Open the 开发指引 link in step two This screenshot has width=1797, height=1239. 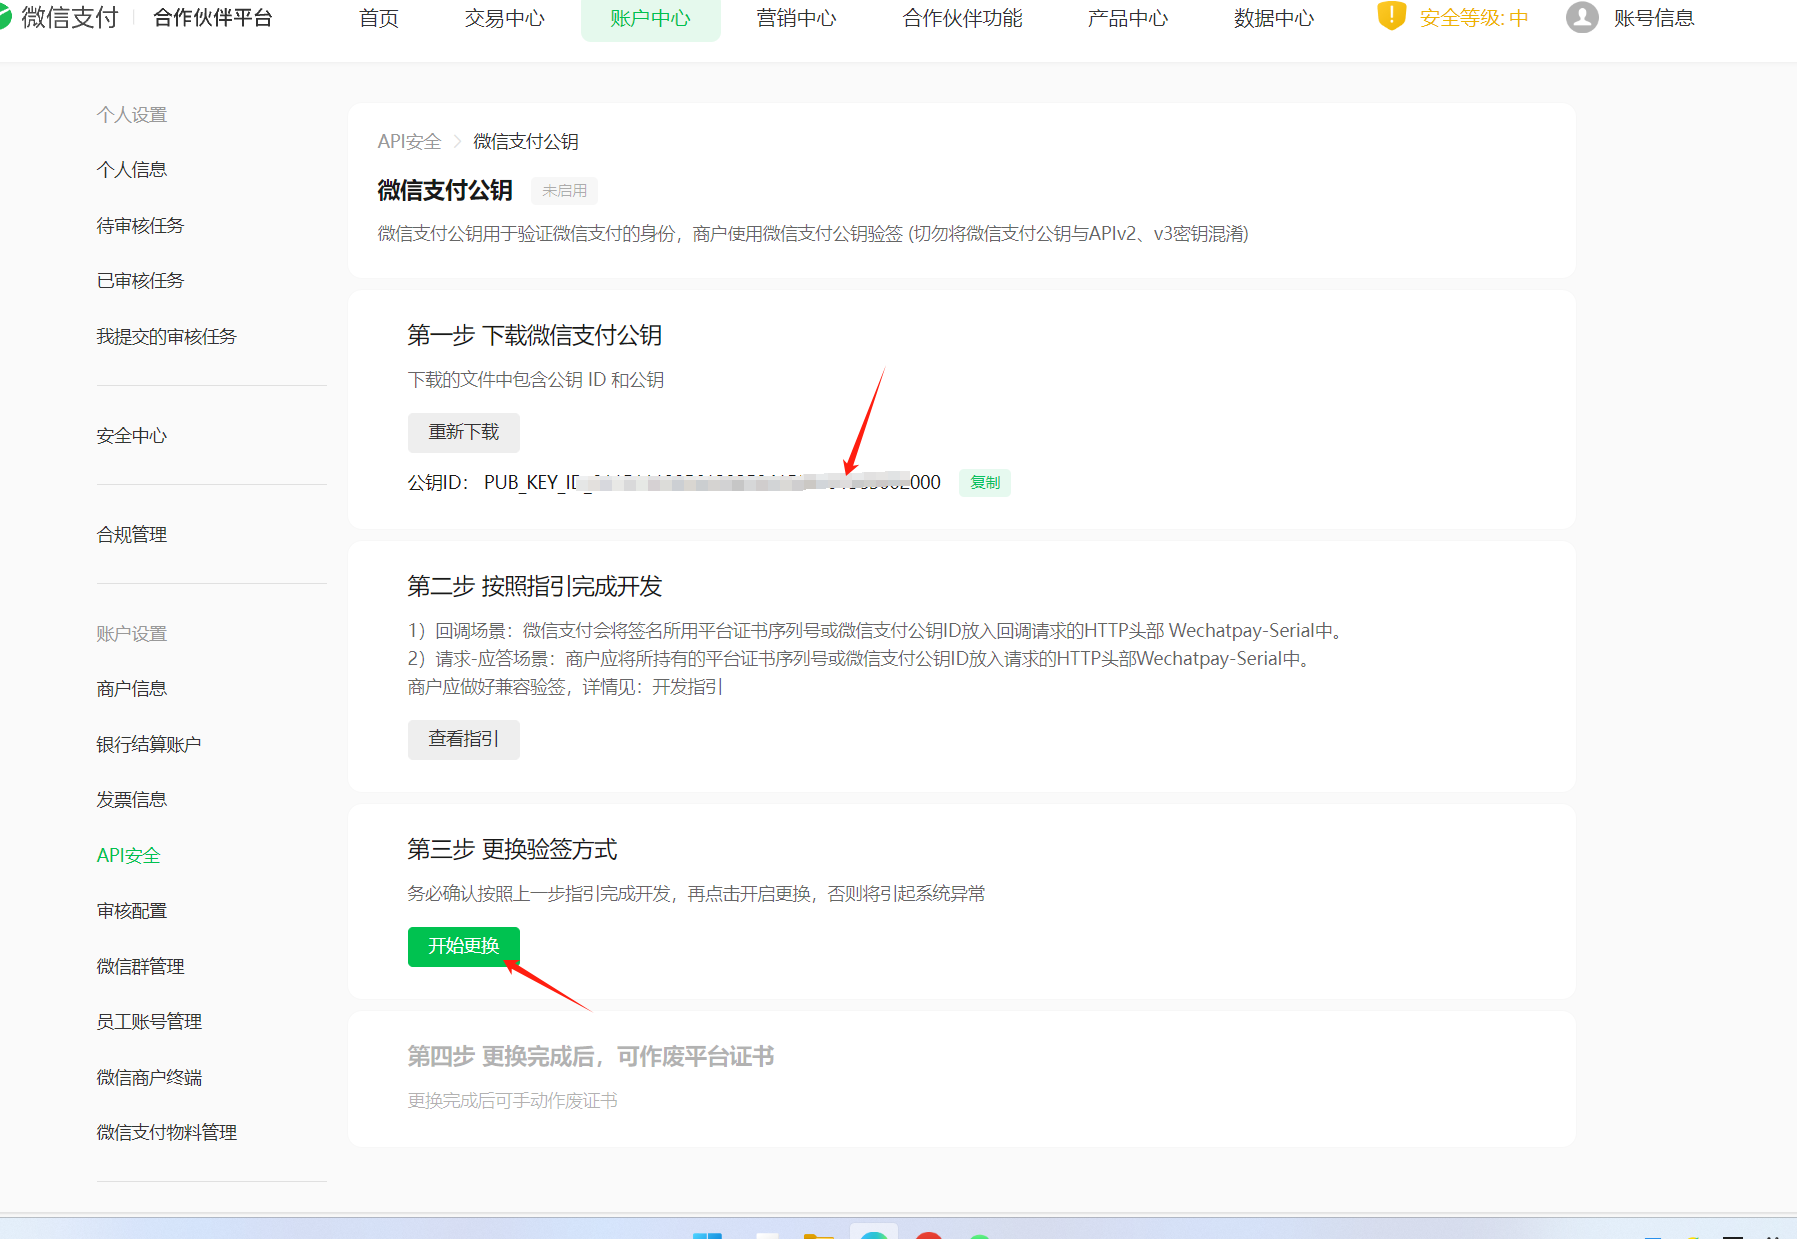(688, 688)
